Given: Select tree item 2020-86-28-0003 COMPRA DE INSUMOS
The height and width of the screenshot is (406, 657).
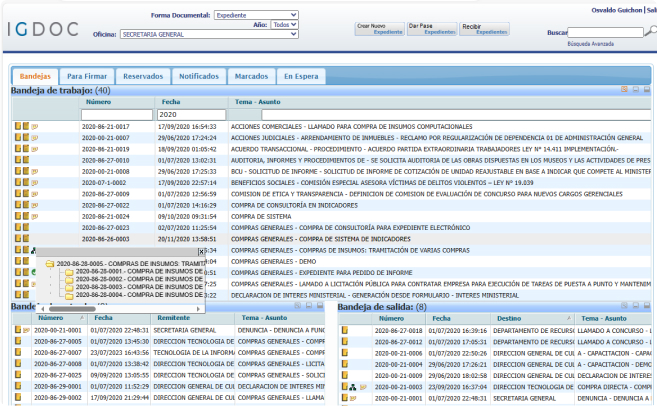Looking at the screenshot, I should click(x=139, y=287).
